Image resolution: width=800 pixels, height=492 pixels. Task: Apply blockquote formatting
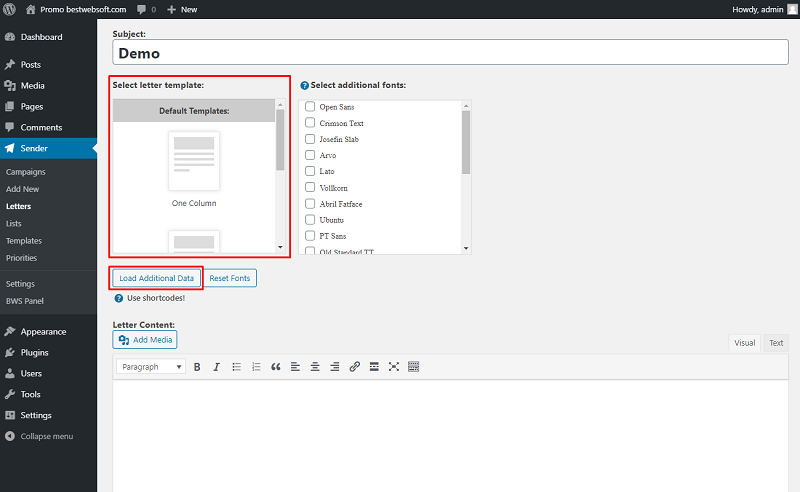tap(276, 366)
